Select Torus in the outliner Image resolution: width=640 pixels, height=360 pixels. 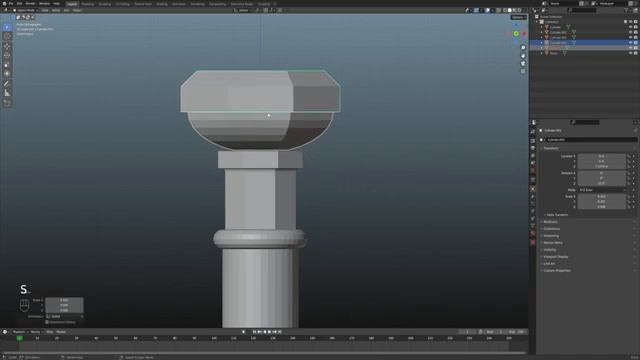coord(553,53)
